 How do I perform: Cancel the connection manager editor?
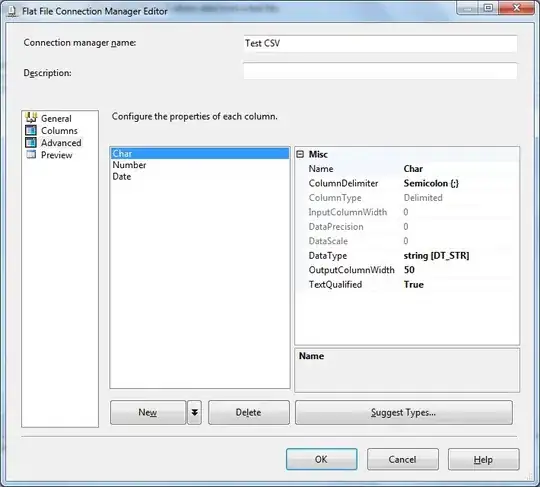pos(403,459)
